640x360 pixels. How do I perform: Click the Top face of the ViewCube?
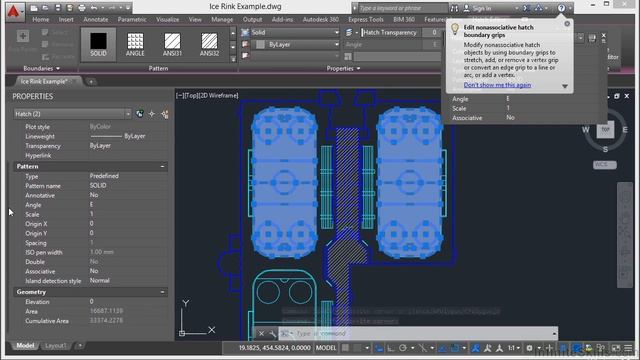[x=605, y=129]
